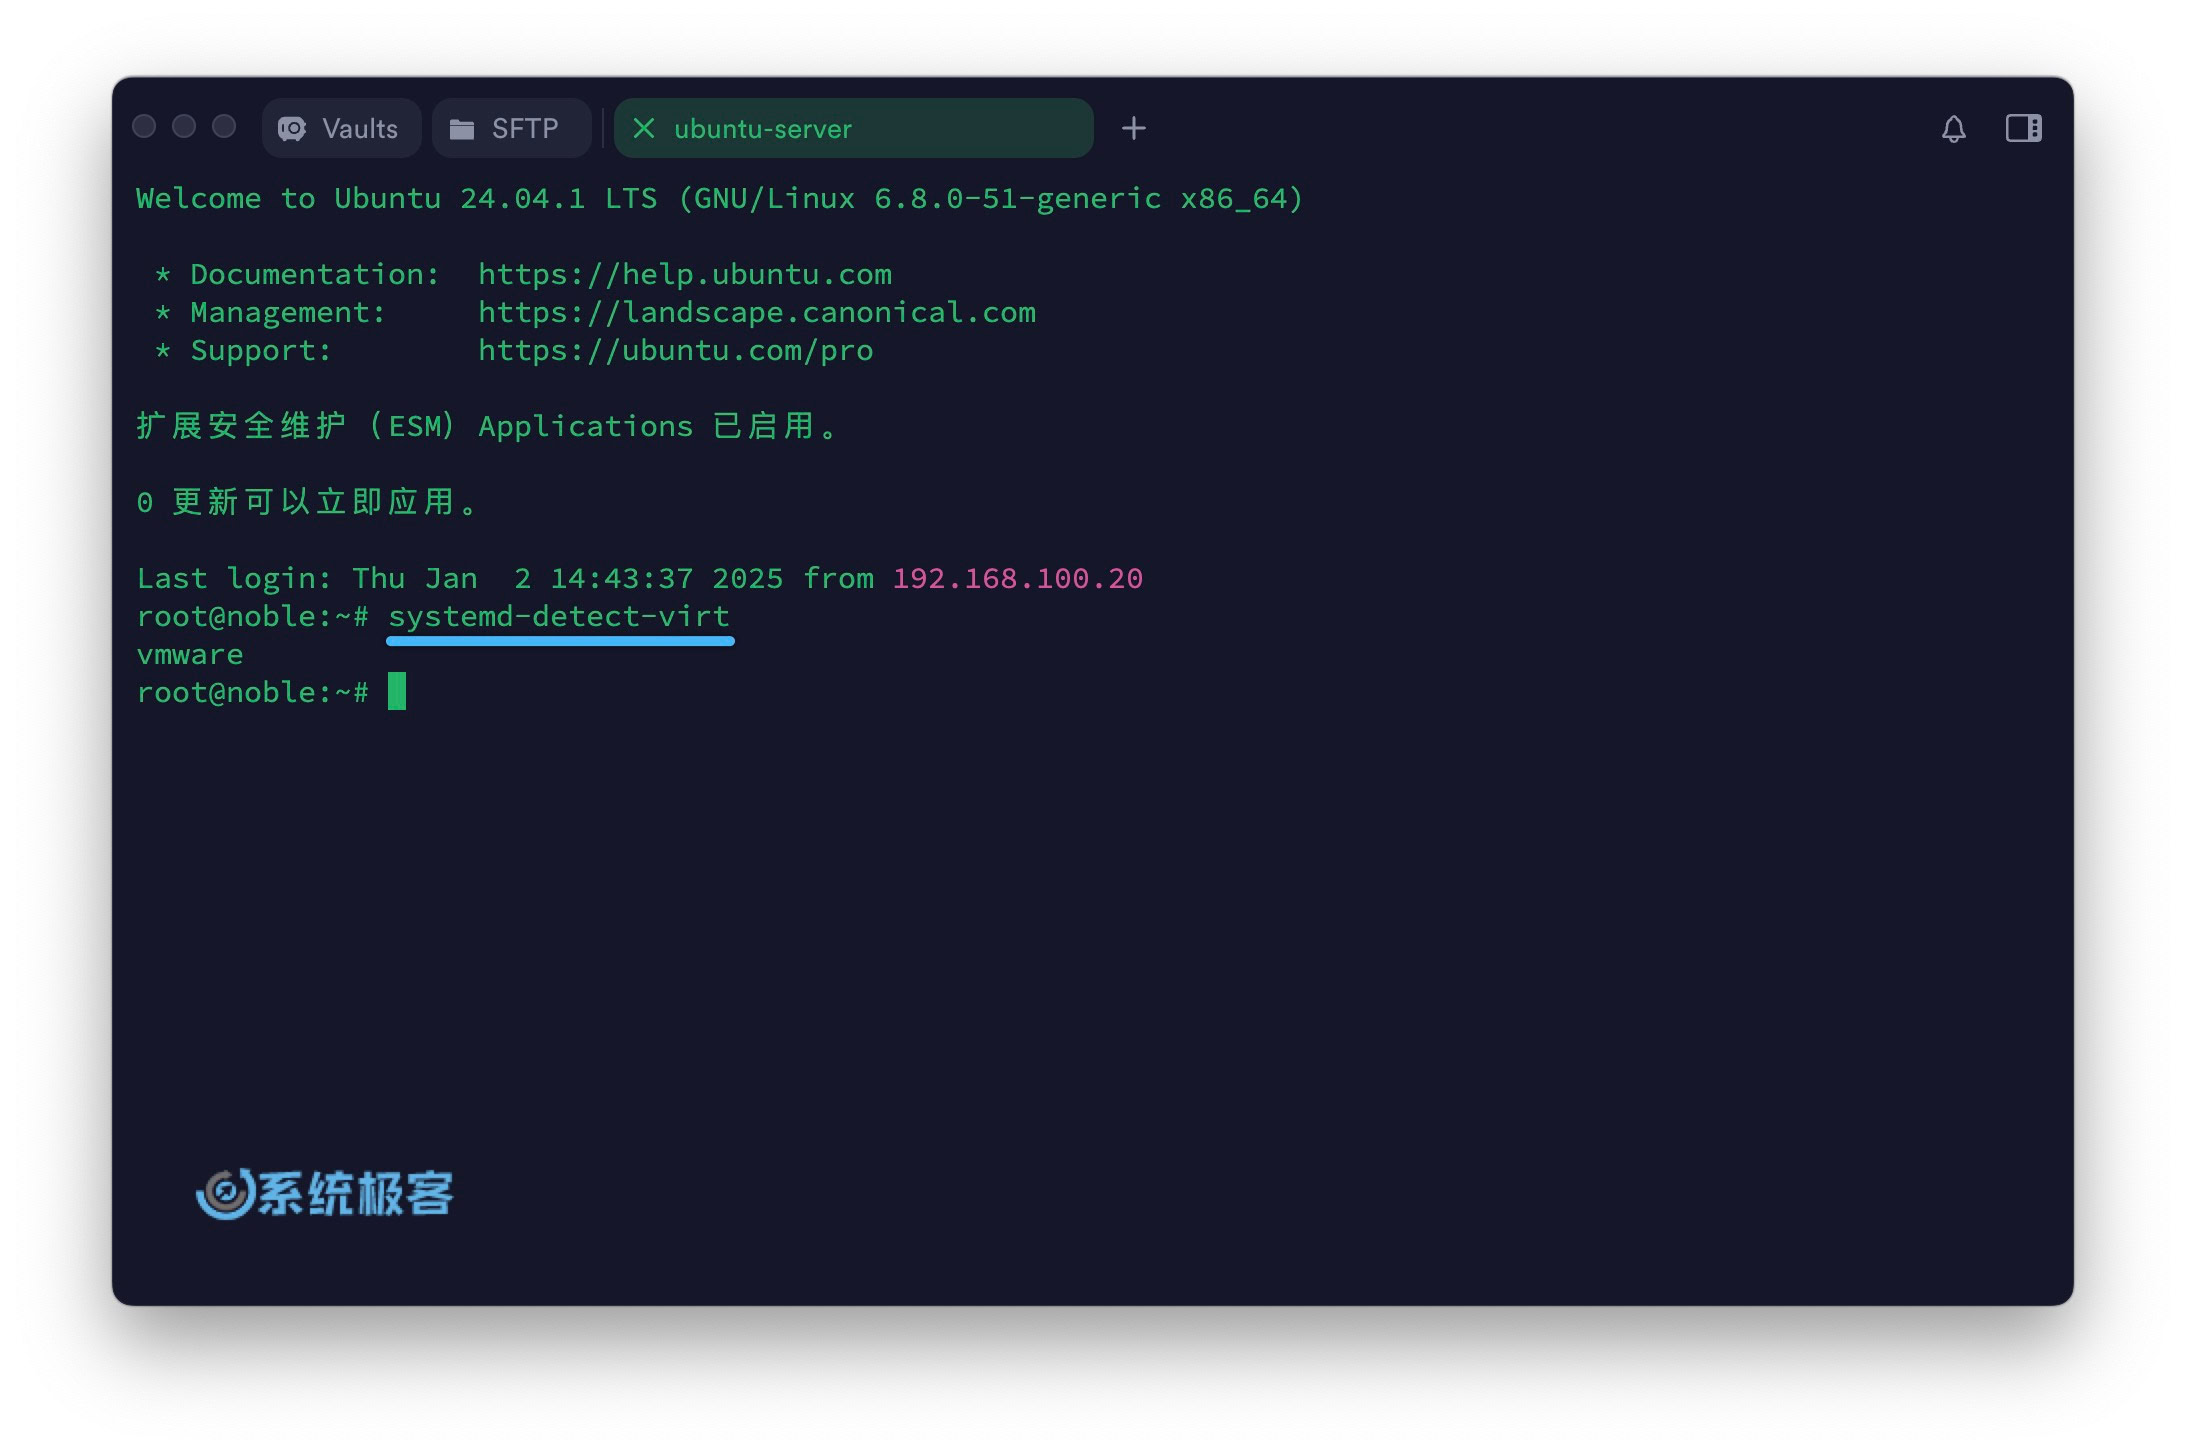Click the add new tab plus icon
Viewport: 2186px width, 1454px height.
[1134, 128]
